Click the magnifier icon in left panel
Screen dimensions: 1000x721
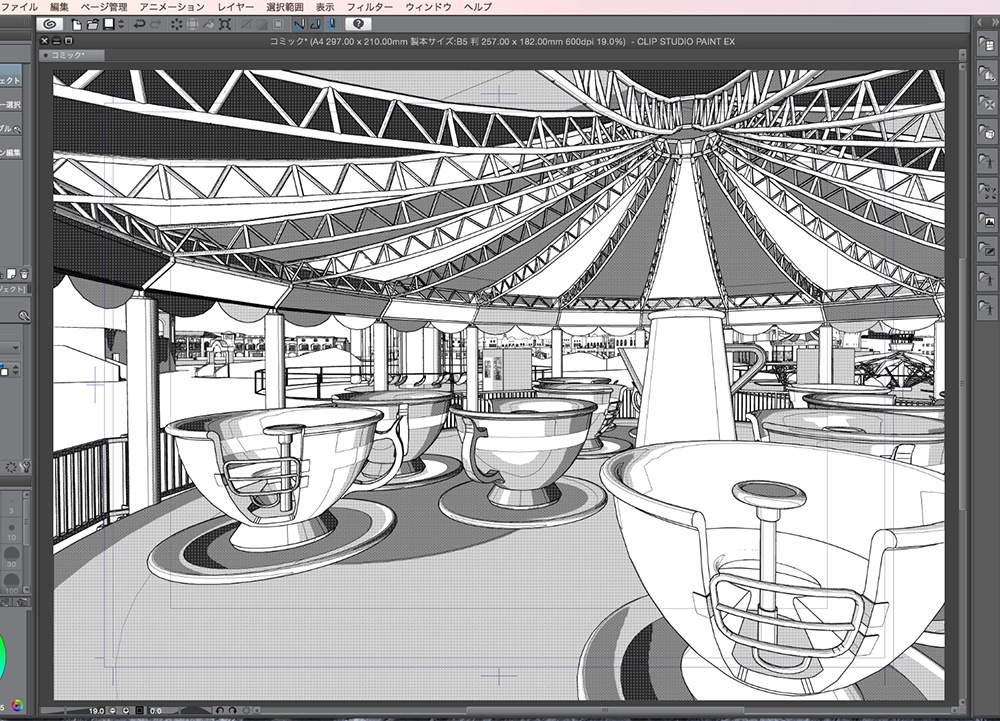click(x=24, y=316)
